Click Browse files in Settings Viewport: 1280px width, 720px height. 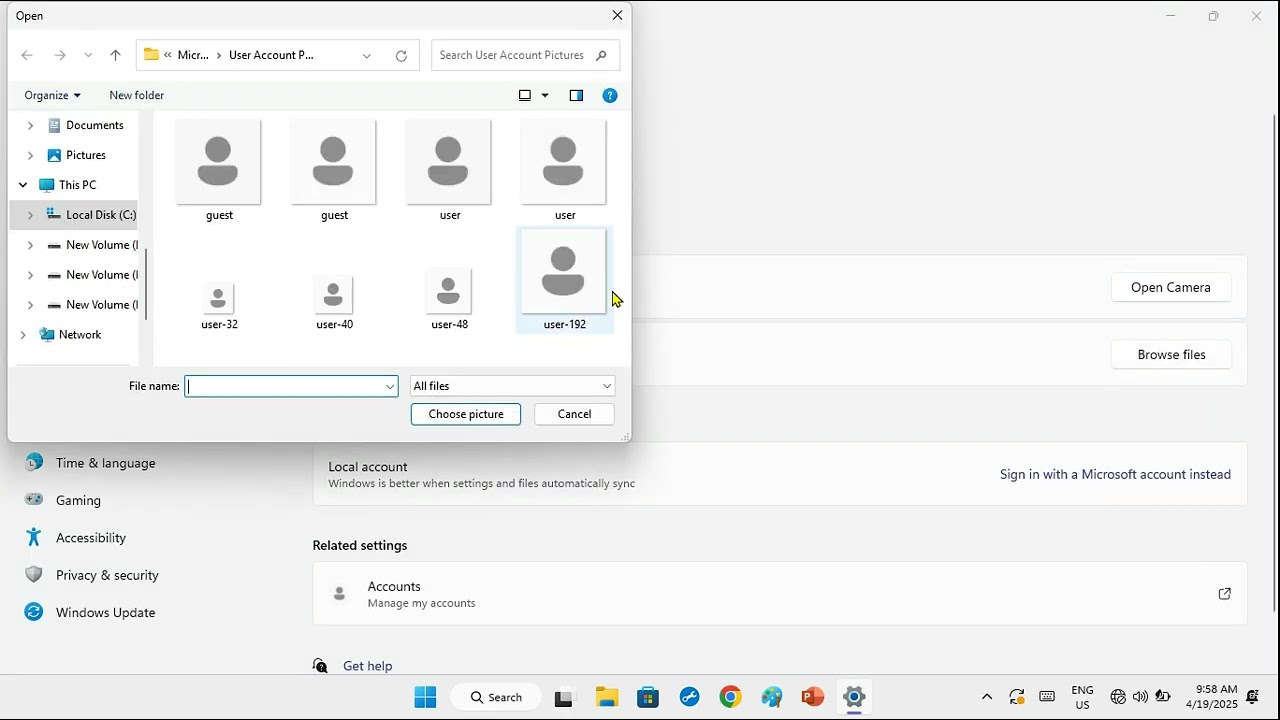tap(1171, 354)
